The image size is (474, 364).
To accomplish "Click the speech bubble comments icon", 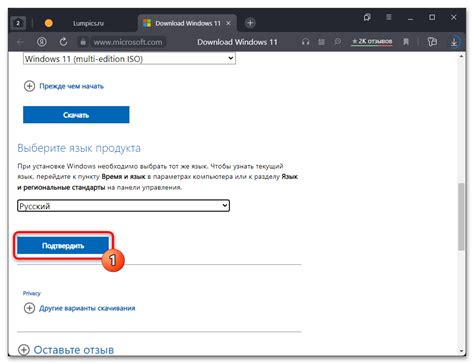I will [337, 42].
